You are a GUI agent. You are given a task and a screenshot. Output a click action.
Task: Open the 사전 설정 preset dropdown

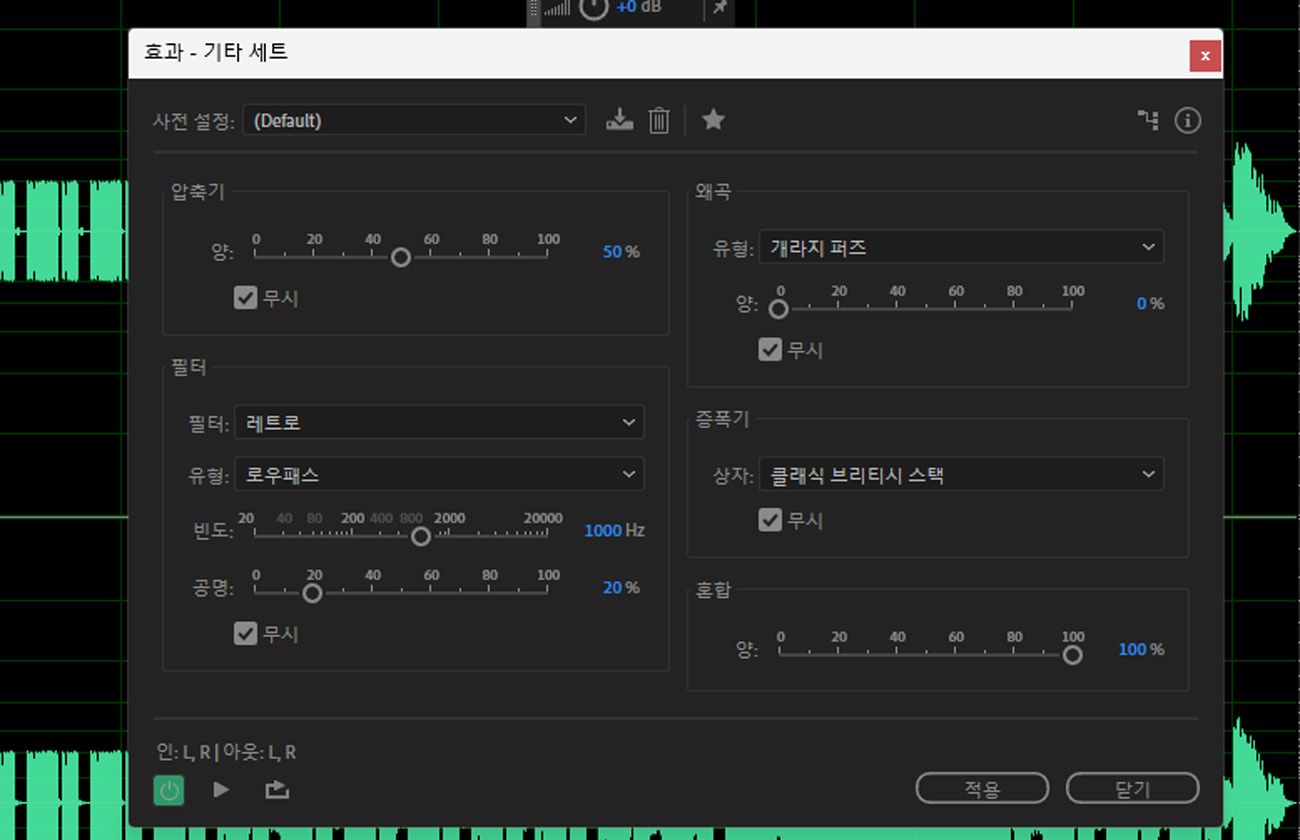point(414,119)
